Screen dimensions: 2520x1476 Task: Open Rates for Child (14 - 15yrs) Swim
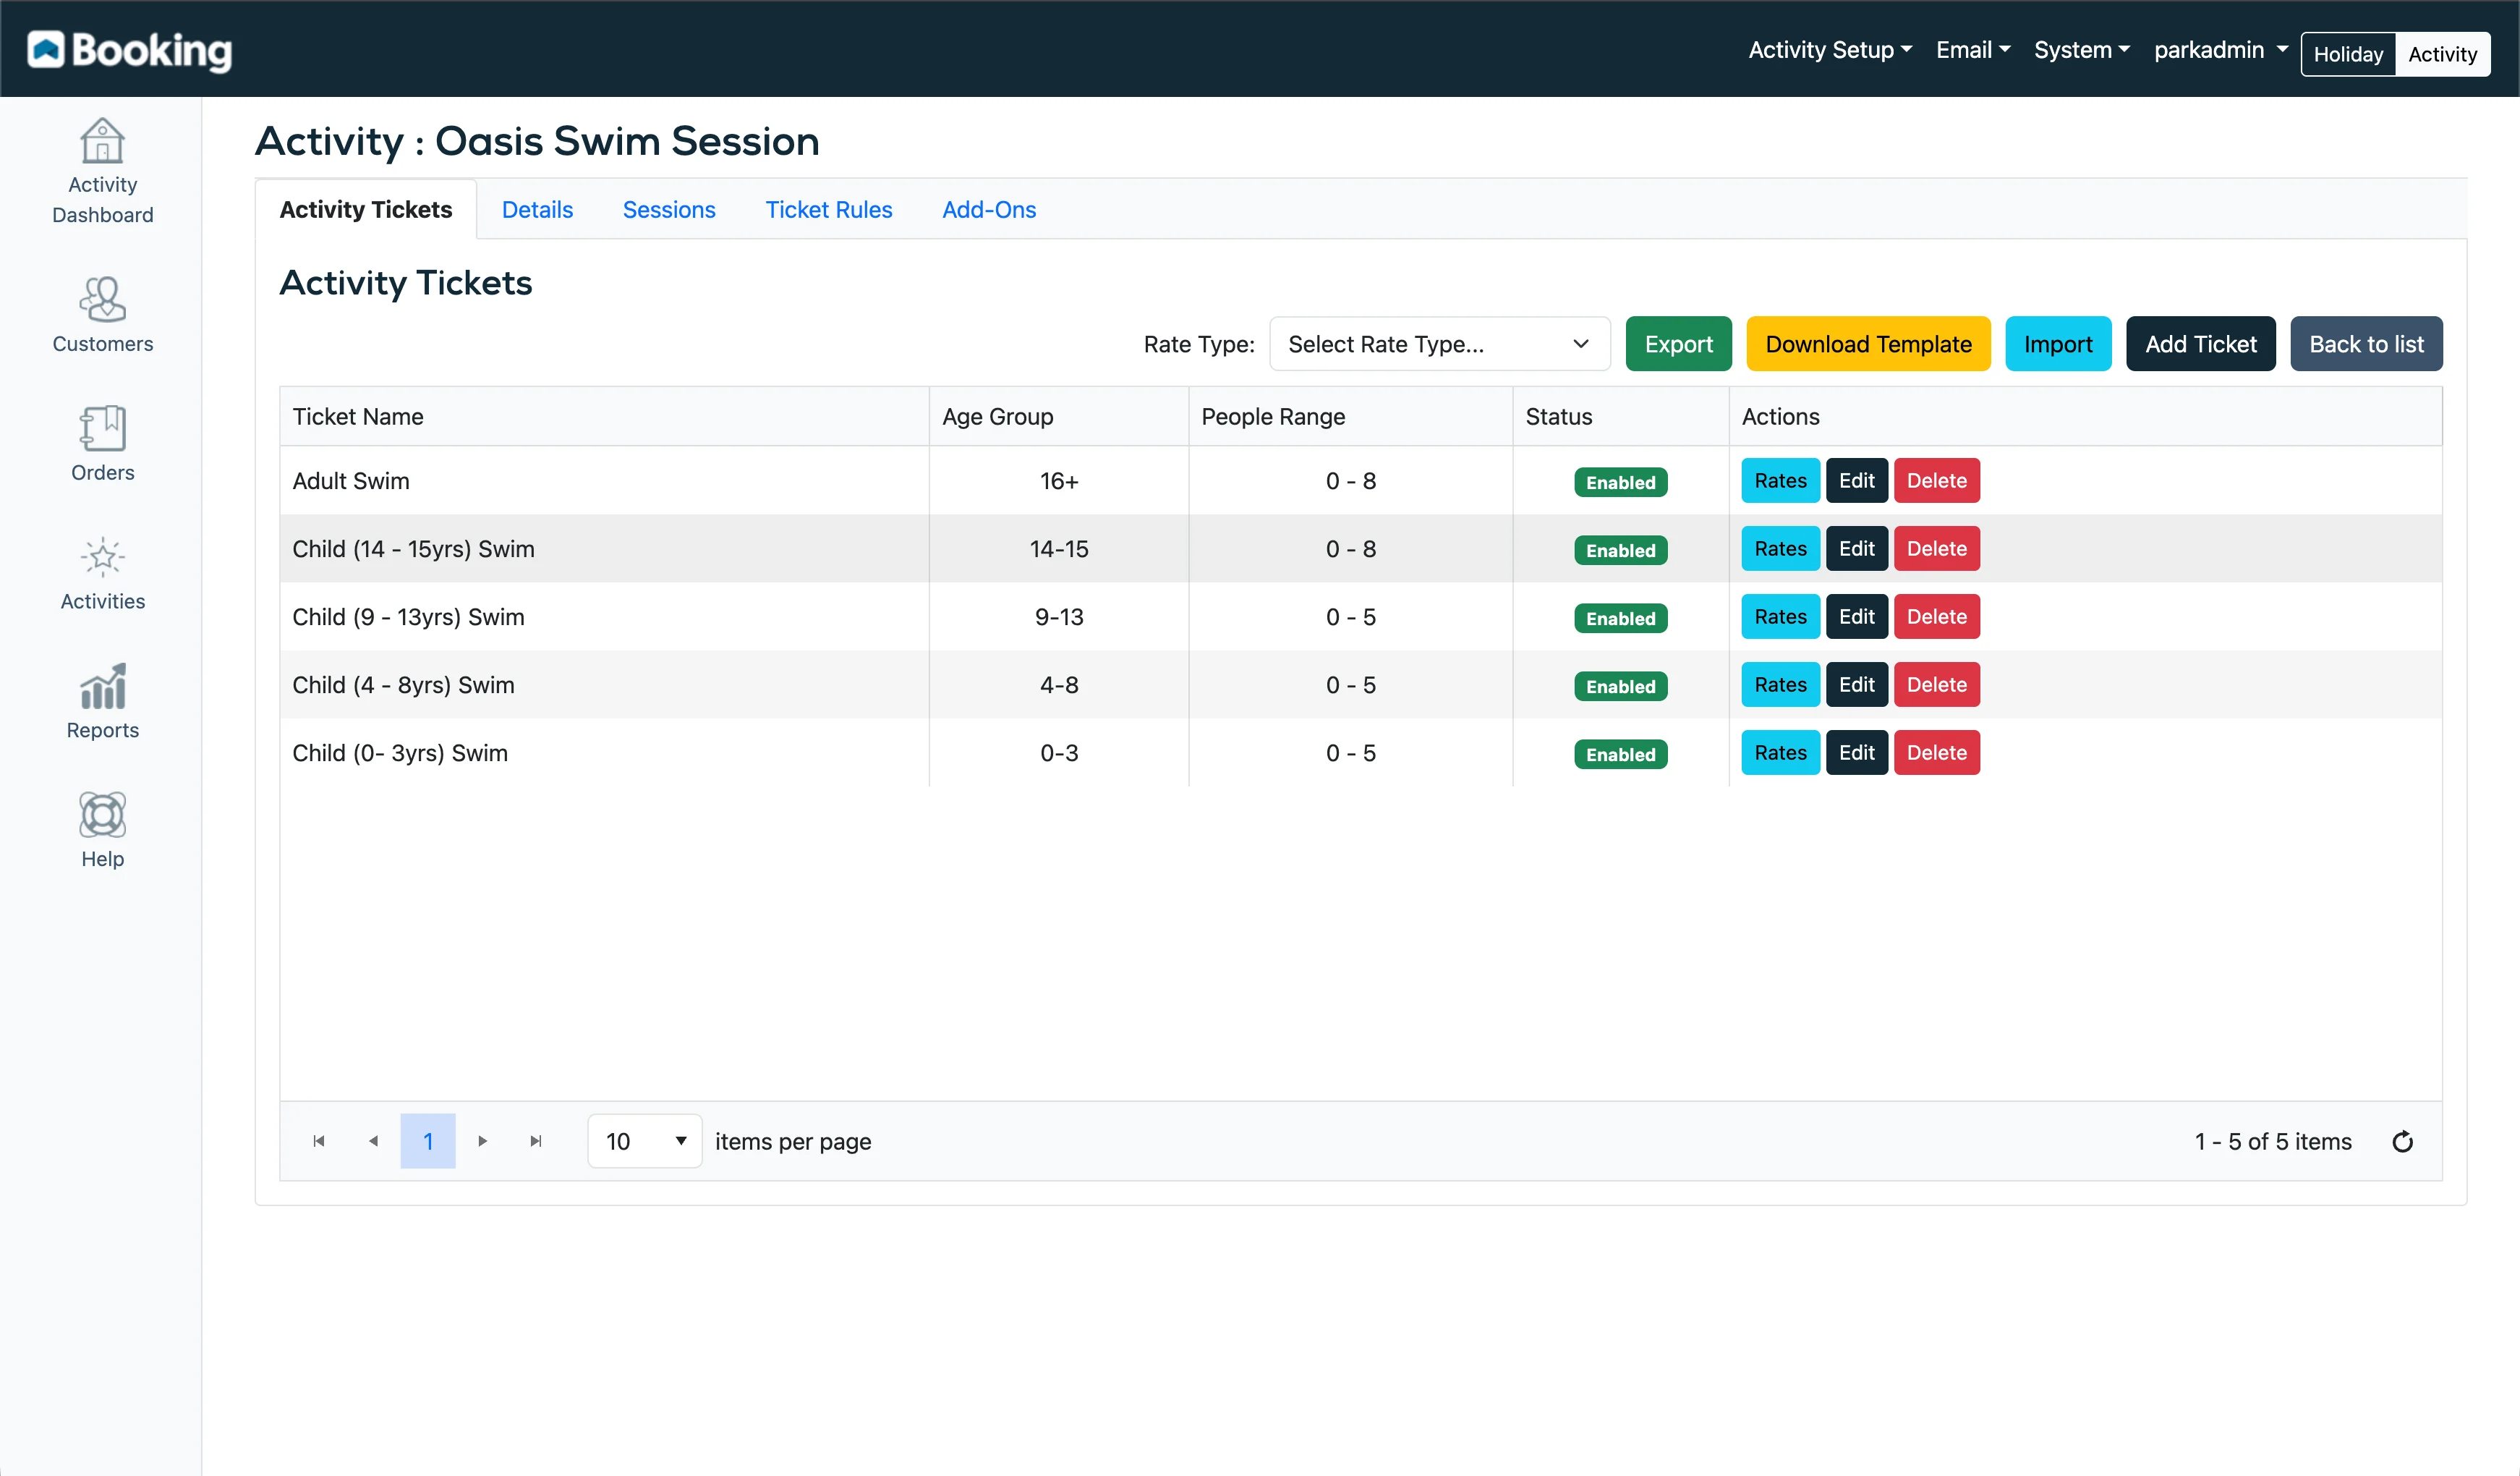pos(1780,549)
